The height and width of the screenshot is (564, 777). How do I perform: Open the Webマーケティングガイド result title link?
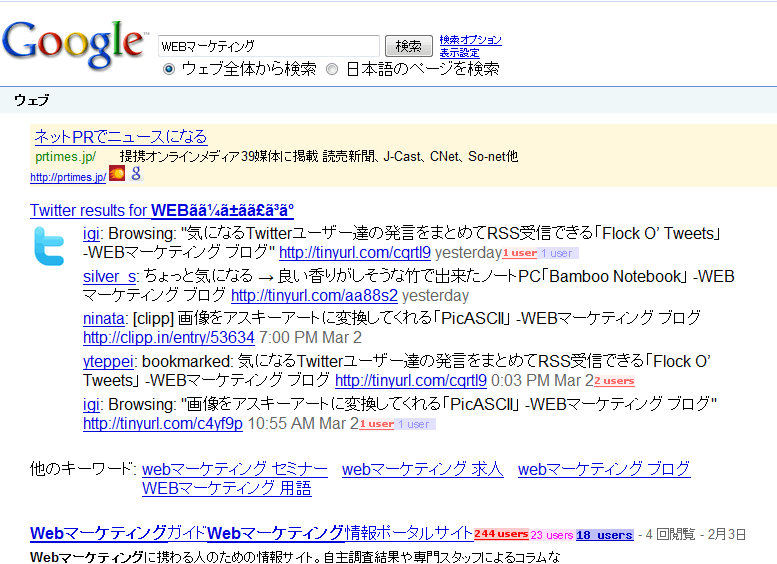coord(251,533)
